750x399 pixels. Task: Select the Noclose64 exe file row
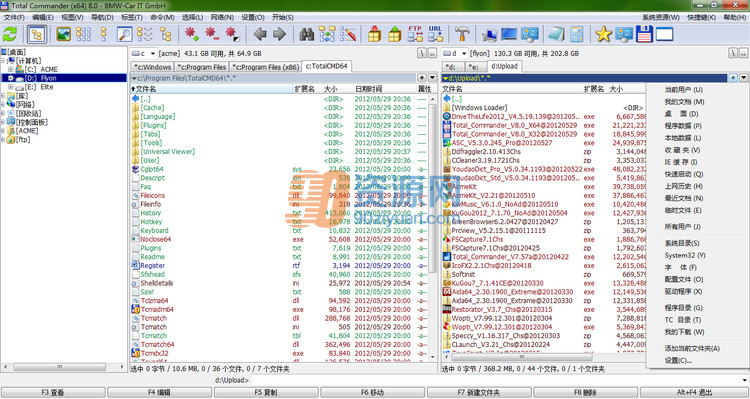(x=279, y=239)
